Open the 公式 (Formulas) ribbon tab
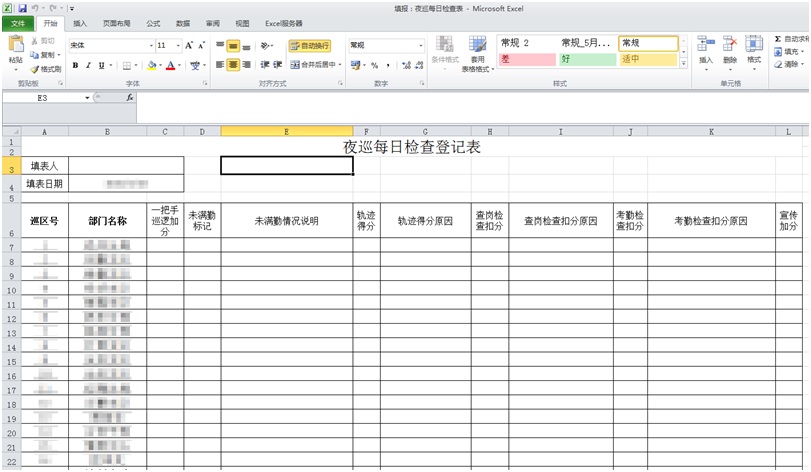The width and height of the screenshot is (811, 472). pos(153,23)
